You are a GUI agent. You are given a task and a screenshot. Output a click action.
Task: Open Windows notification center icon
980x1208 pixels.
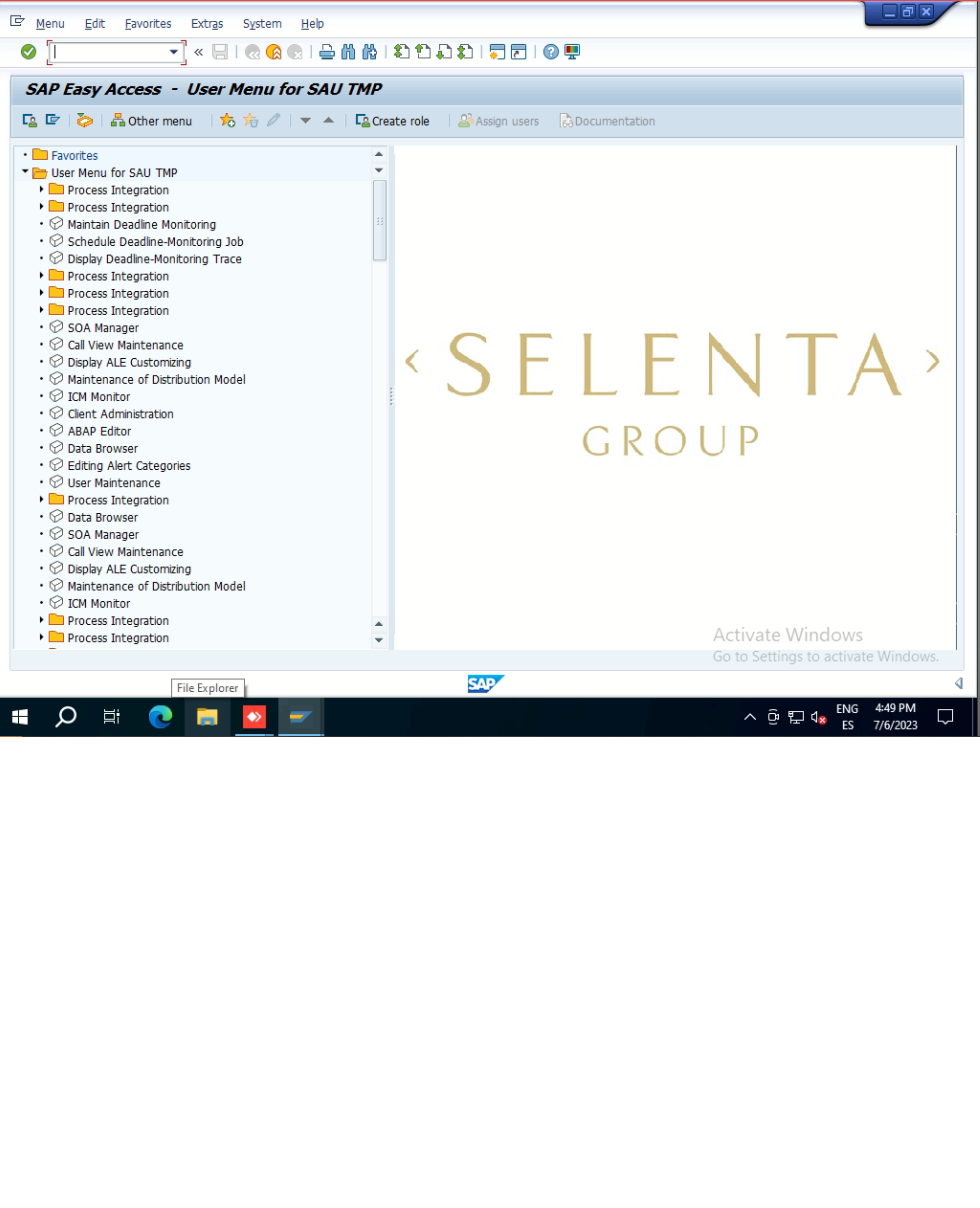click(x=945, y=717)
